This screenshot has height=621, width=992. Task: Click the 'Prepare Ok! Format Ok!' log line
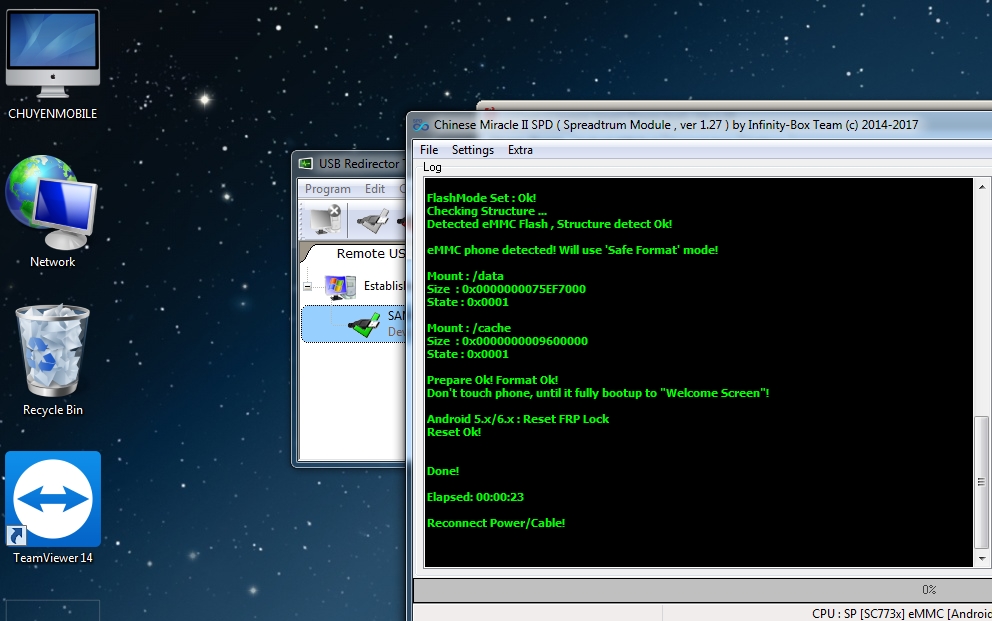pyautogui.click(x=492, y=380)
